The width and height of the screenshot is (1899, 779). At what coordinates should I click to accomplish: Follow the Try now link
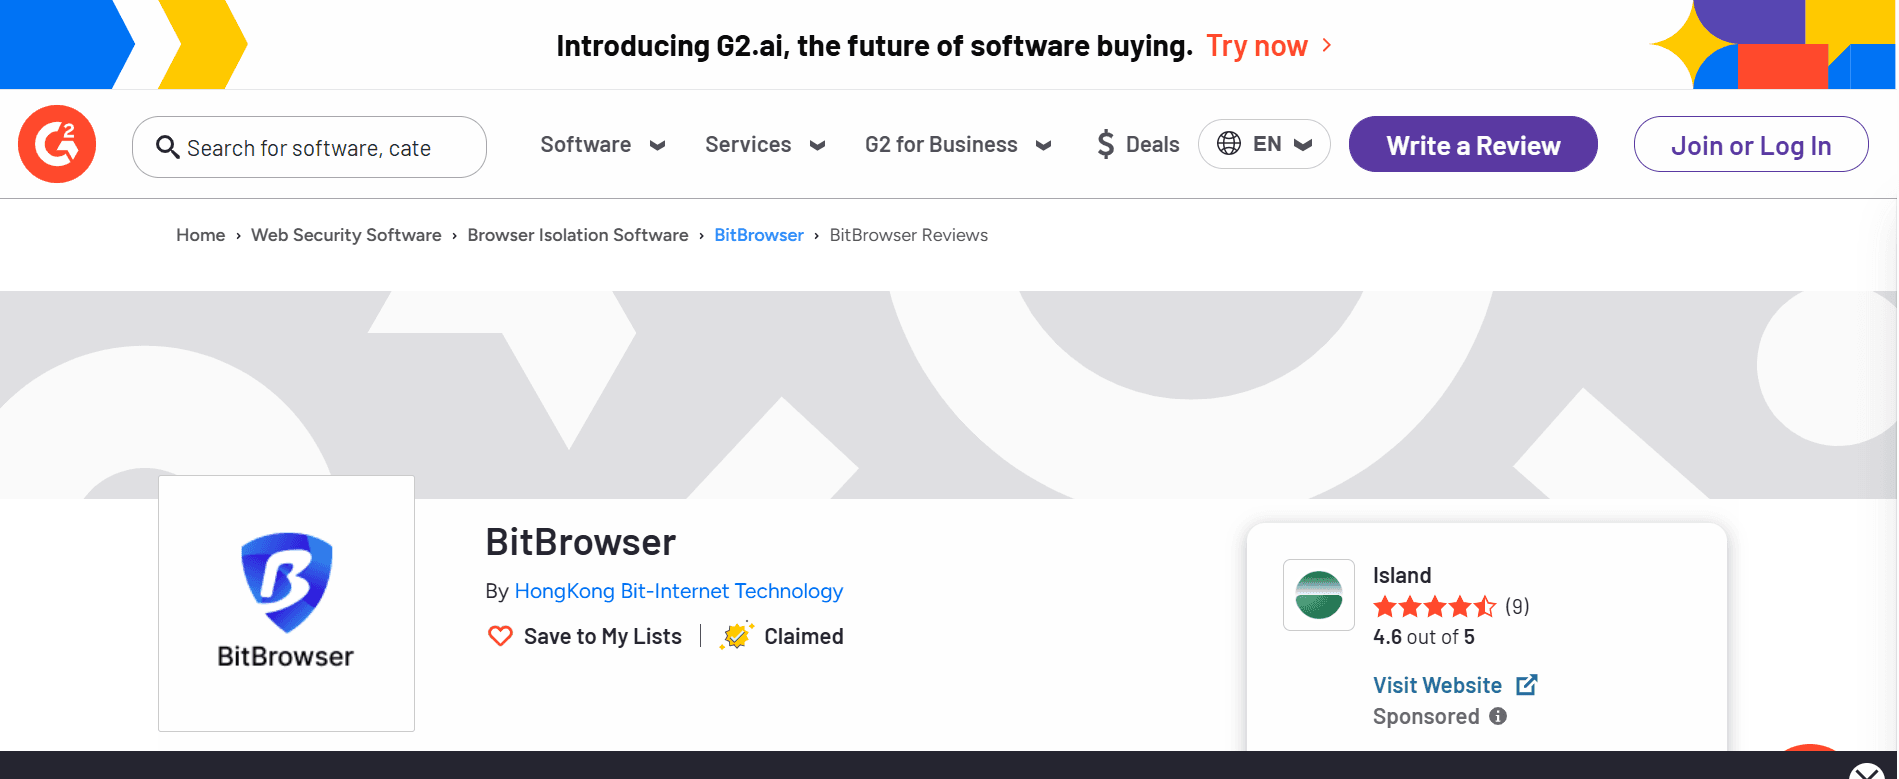1257,45
